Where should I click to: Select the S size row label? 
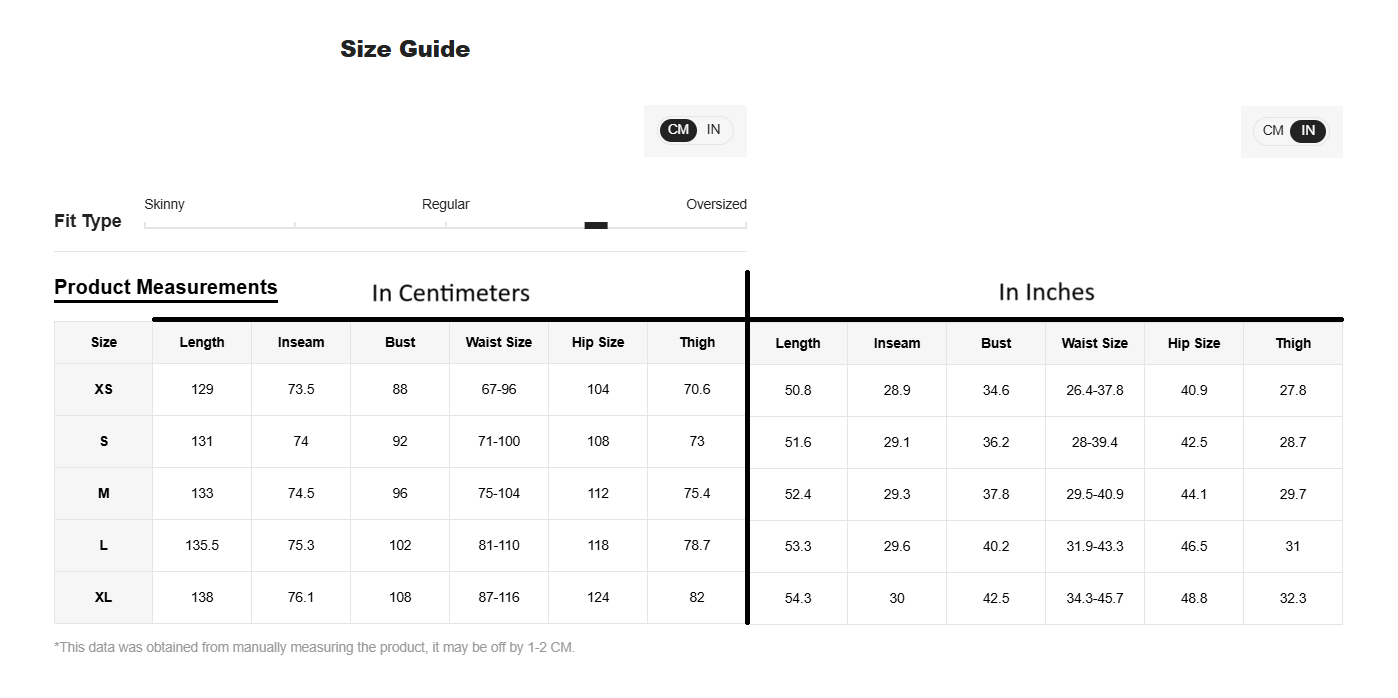click(104, 441)
